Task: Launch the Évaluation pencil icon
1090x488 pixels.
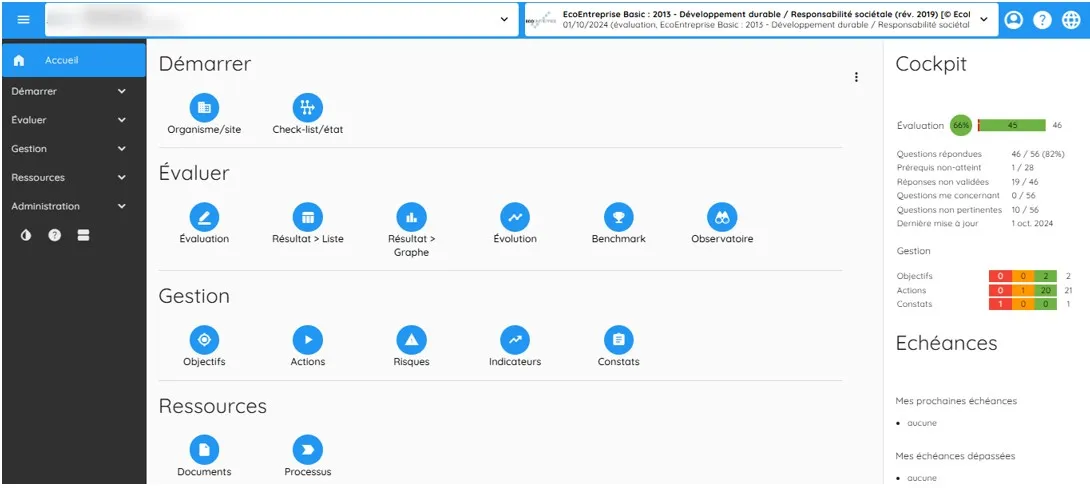Action: tap(204, 217)
